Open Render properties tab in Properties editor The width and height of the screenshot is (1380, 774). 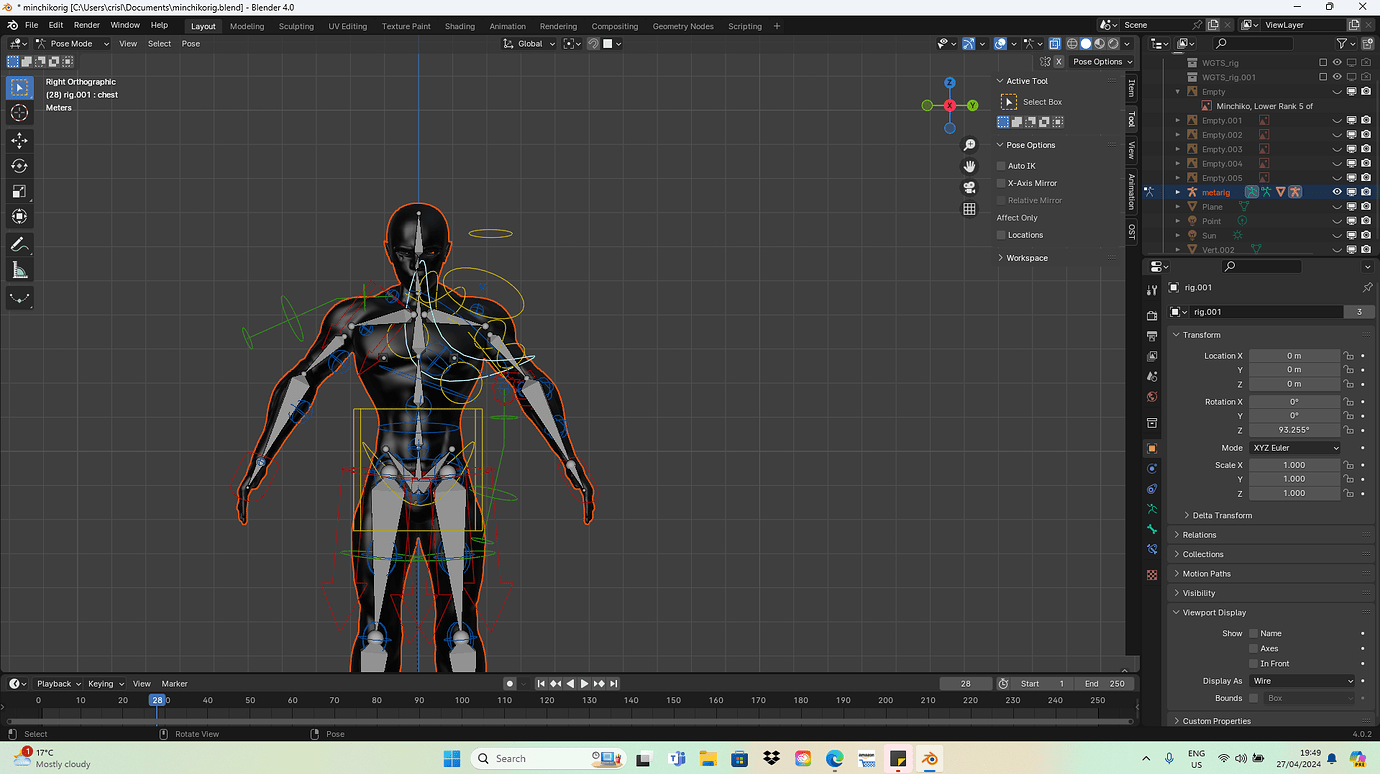coord(1152,316)
